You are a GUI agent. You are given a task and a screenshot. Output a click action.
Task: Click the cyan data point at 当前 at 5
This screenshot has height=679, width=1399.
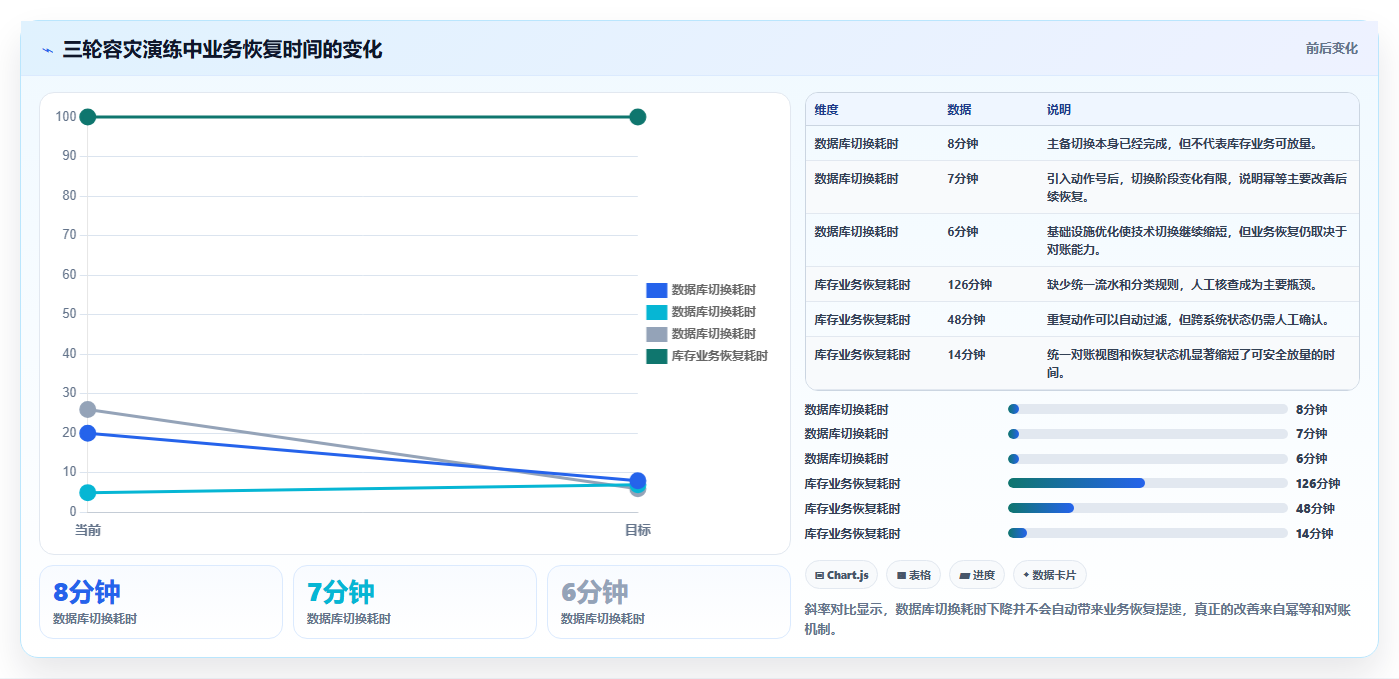pyautogui.click(x=88, y=492)
